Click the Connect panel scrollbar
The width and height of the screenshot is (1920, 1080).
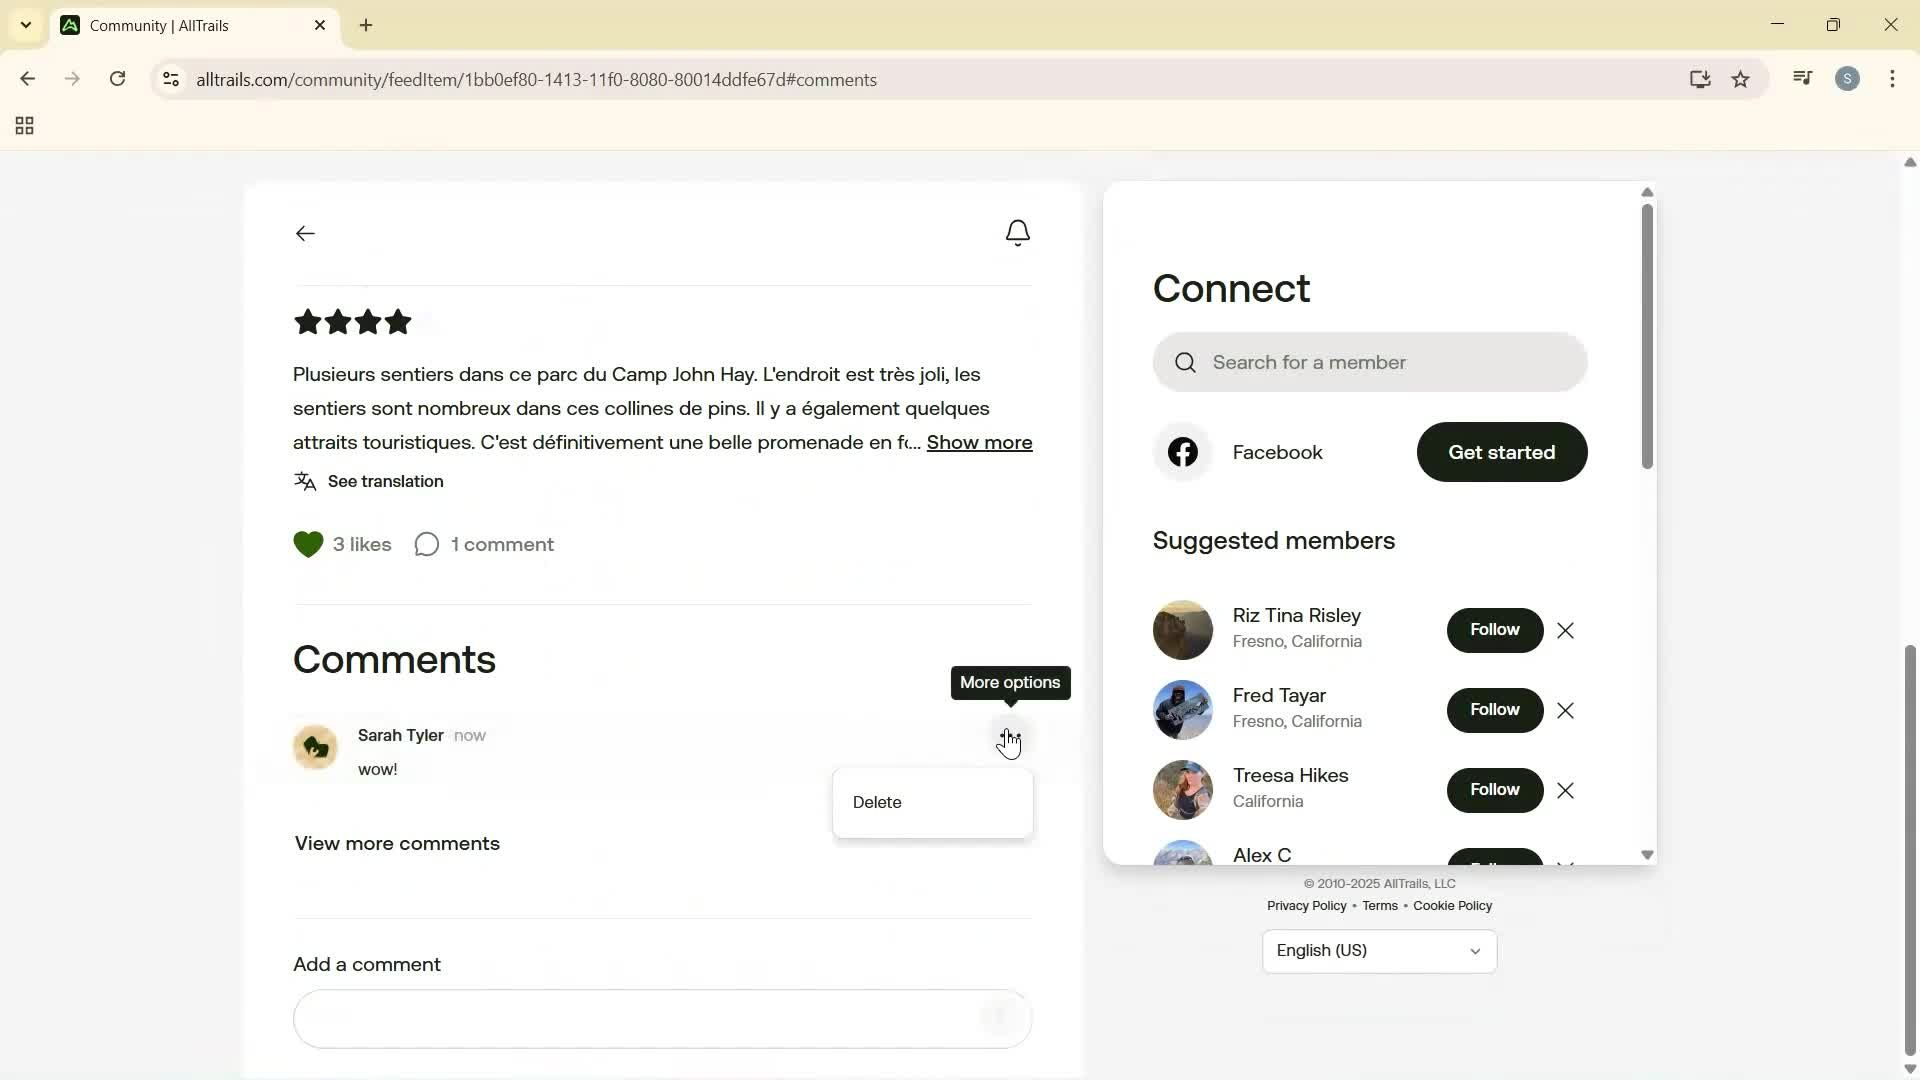click(x=1647, y=340)
